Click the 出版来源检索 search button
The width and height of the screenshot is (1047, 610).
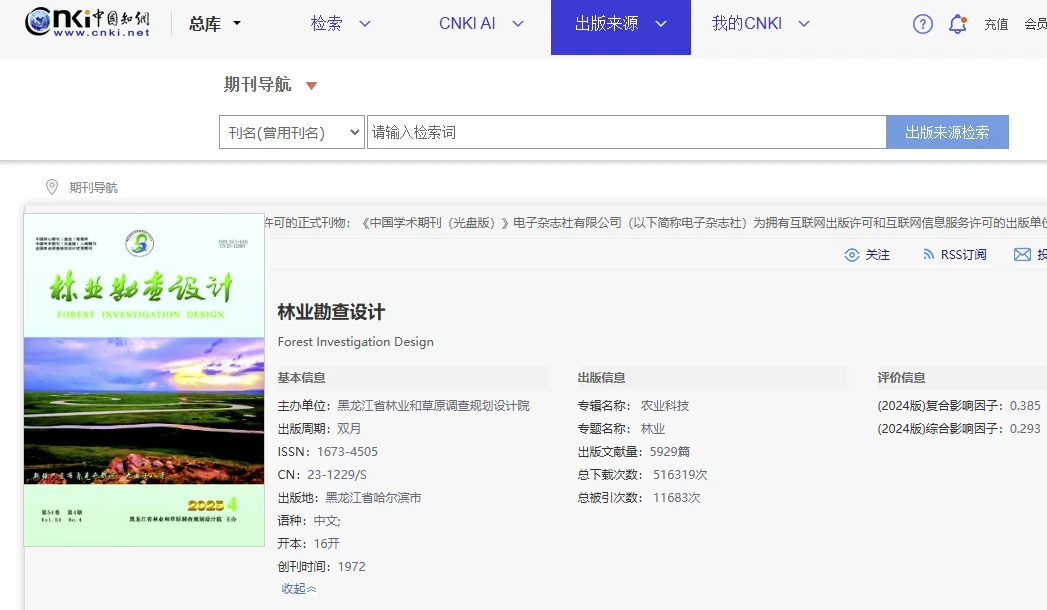947,131
